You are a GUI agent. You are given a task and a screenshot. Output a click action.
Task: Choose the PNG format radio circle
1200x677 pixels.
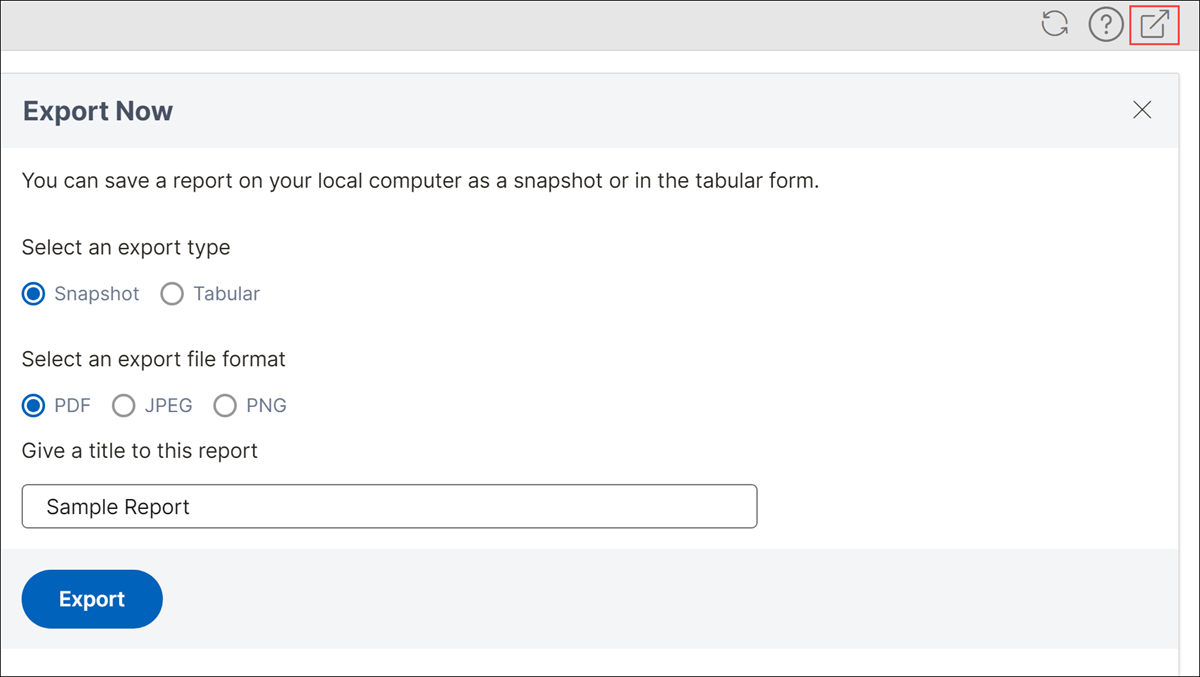225,405
